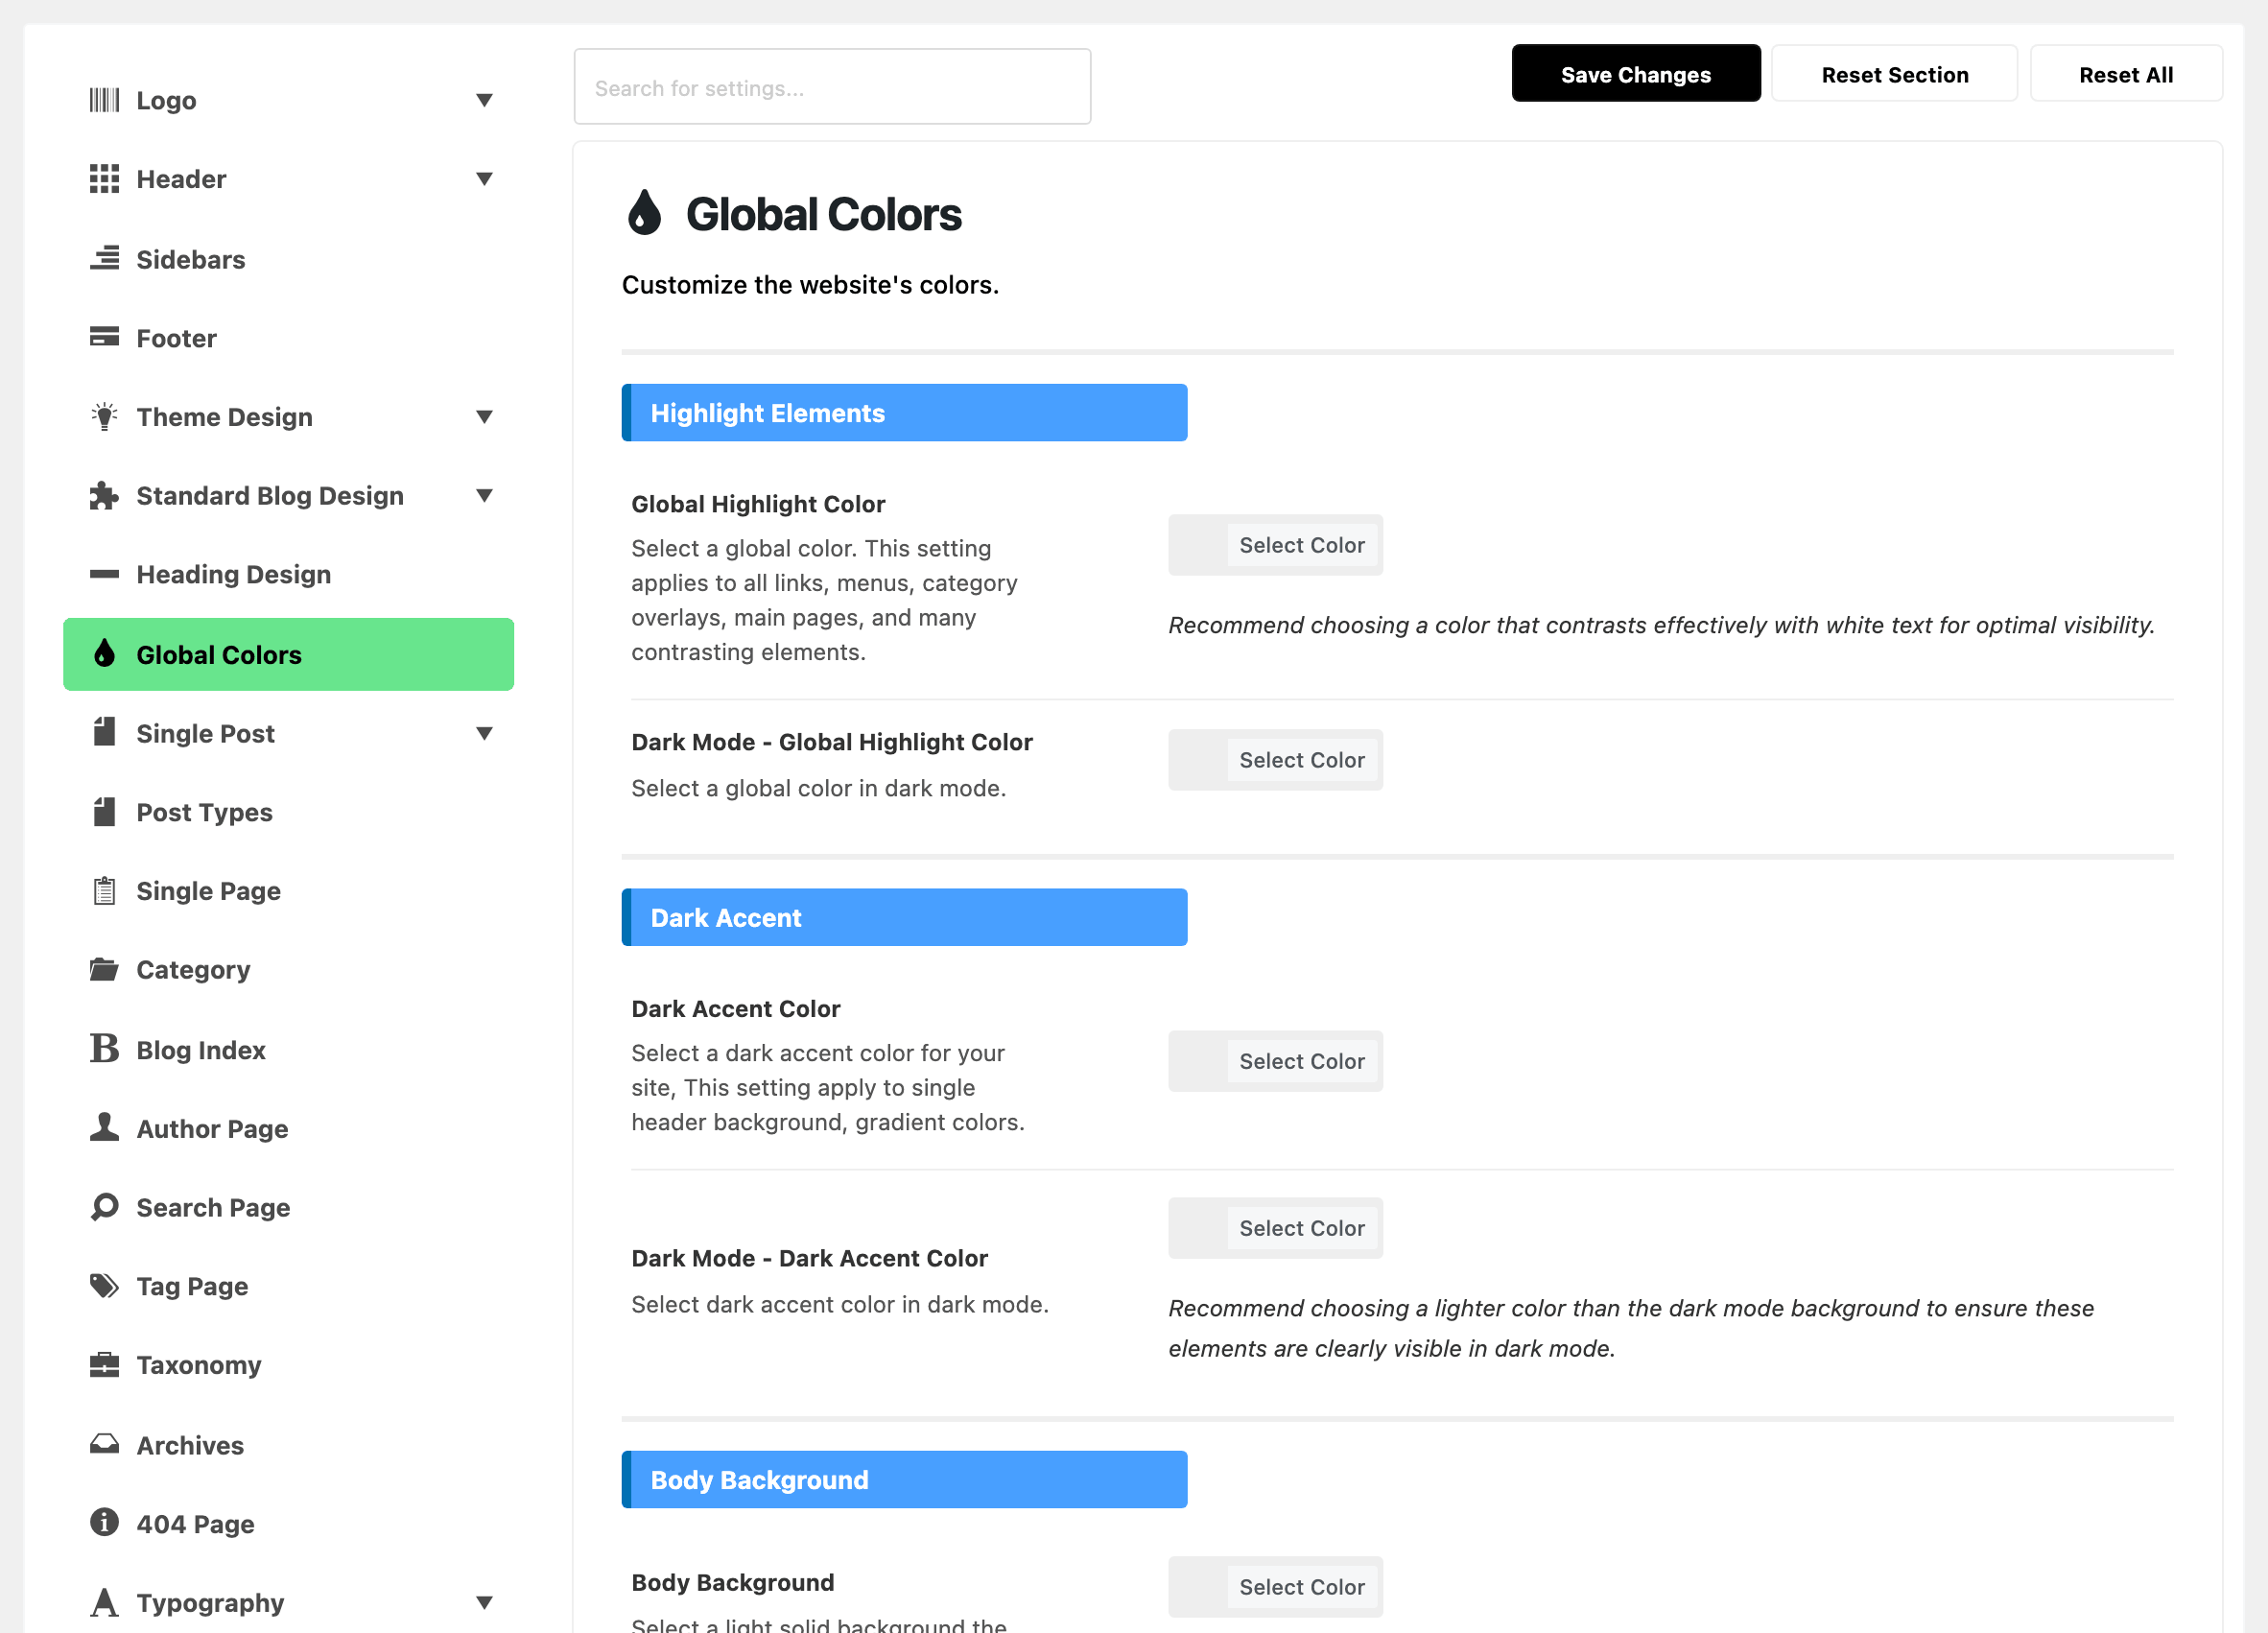The image size is (2268, 1633).
Task: Click the Author Page person icon
Action: (104, 1127)
